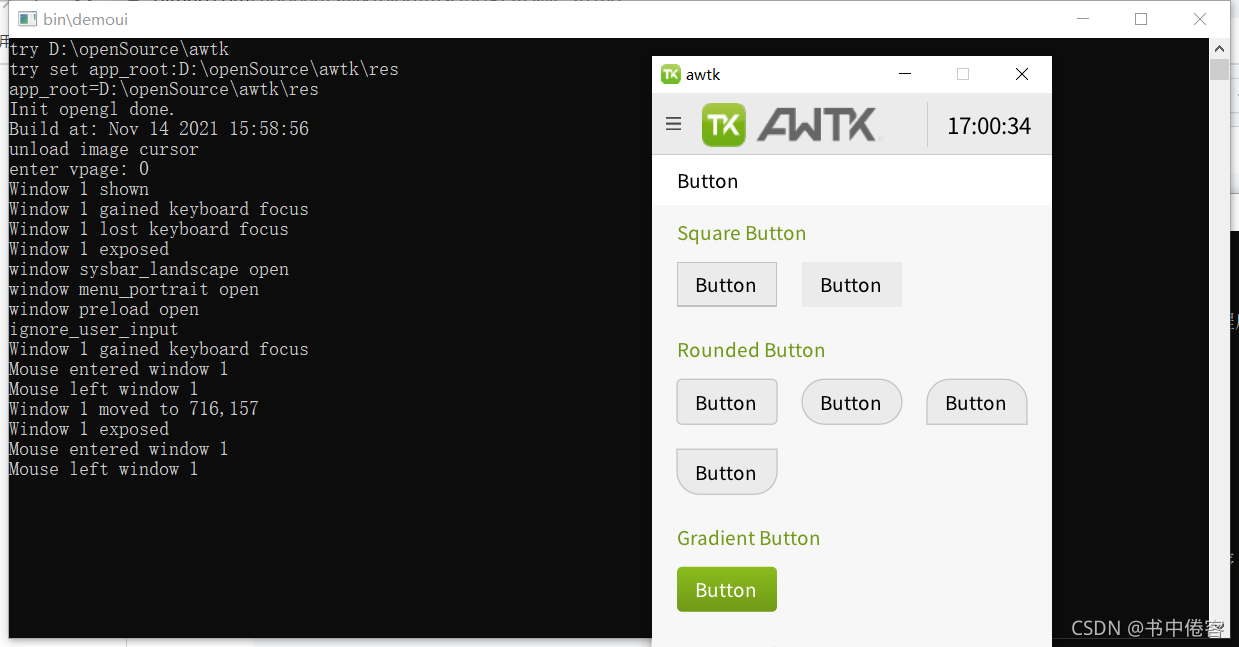
Task: Click the demoui console window icon
Action: coord(27,18)
